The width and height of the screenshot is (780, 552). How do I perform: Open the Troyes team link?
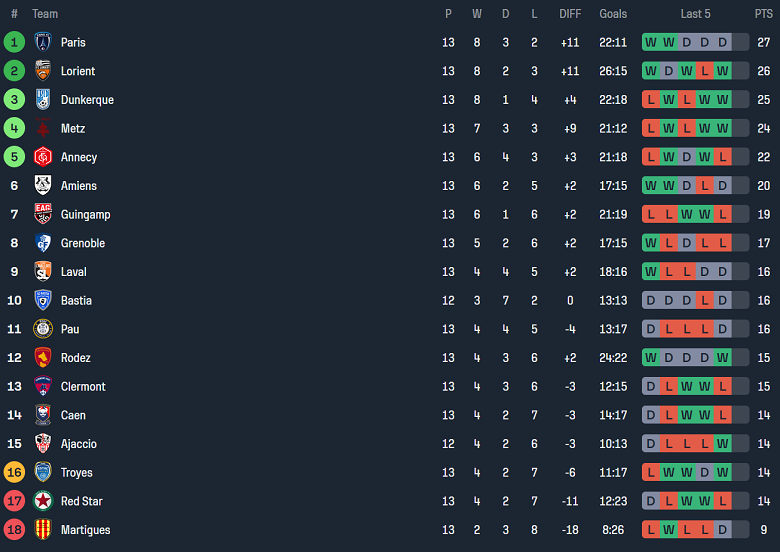point(76,472)
